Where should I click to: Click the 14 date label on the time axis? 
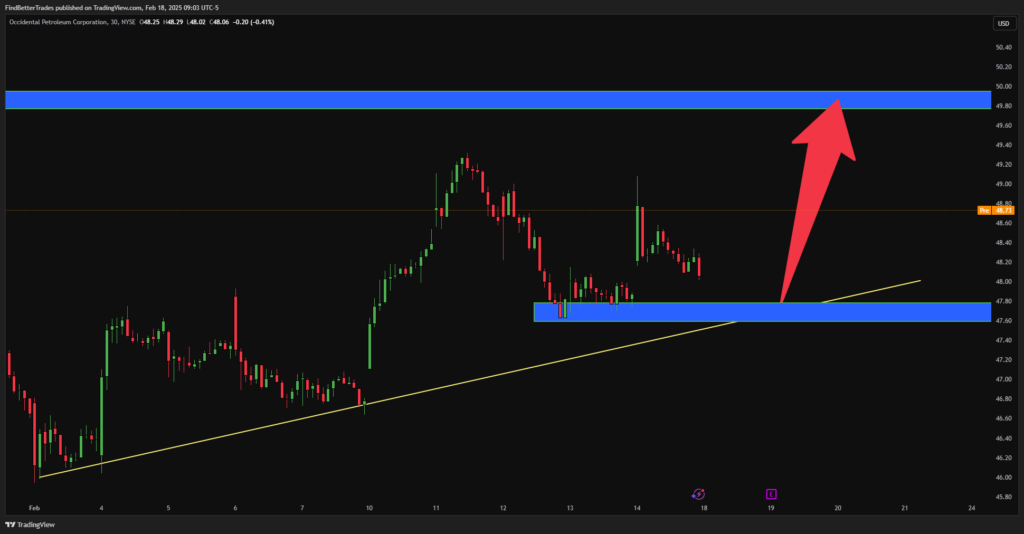(x=637, y=508)
